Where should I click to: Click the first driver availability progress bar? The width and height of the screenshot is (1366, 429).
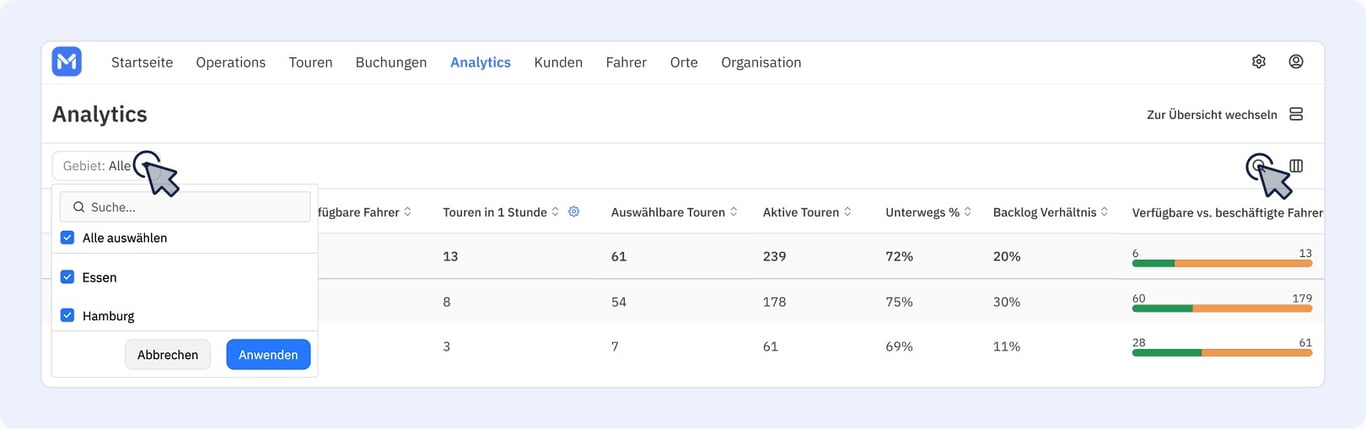click(1222, 263)
